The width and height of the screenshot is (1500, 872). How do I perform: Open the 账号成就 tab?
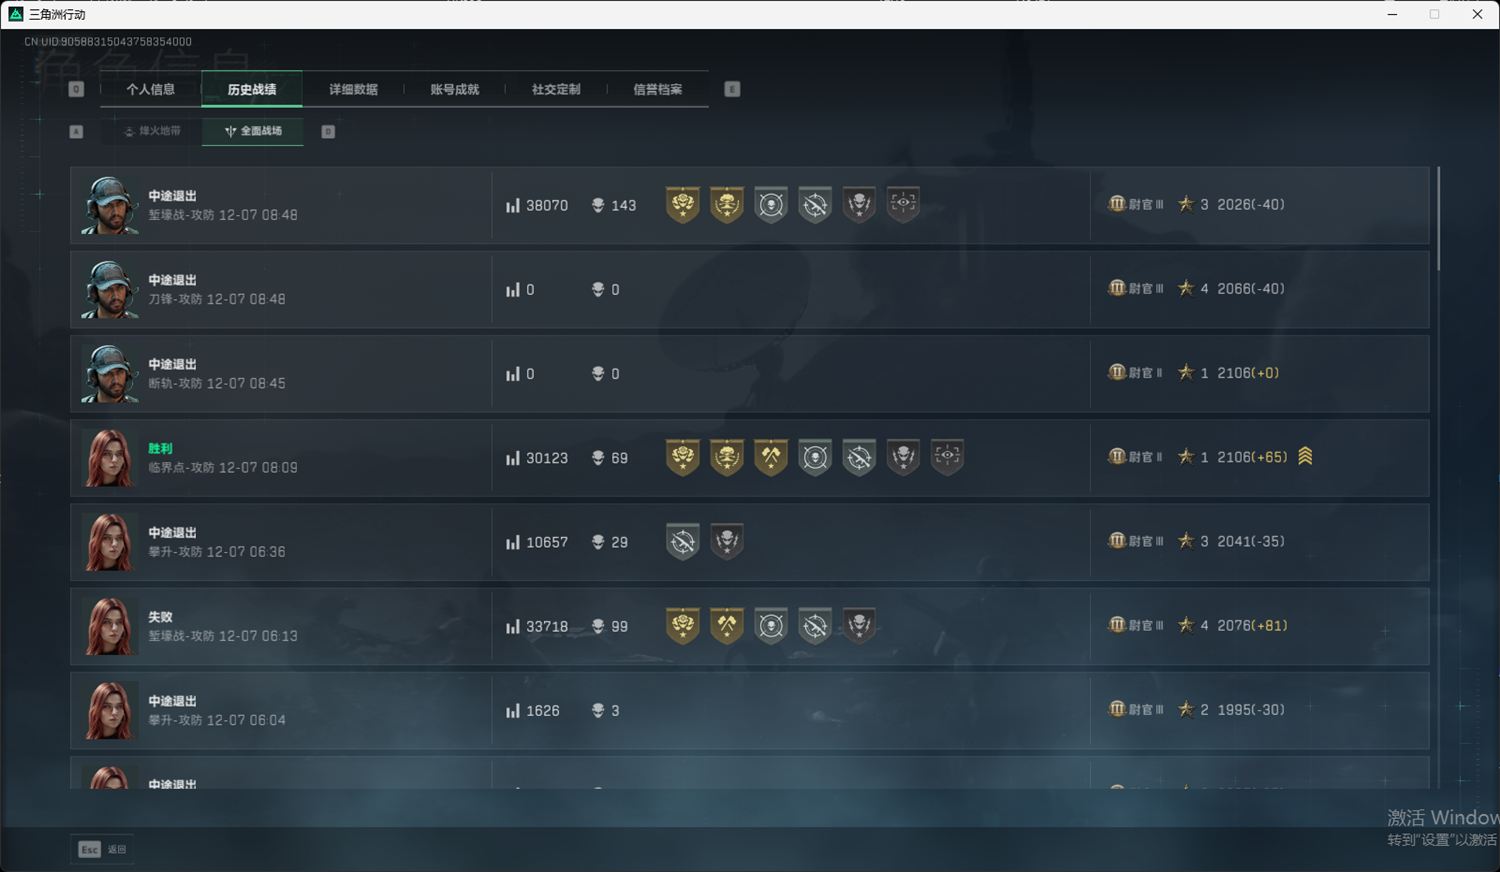click(x=455, y=89)
